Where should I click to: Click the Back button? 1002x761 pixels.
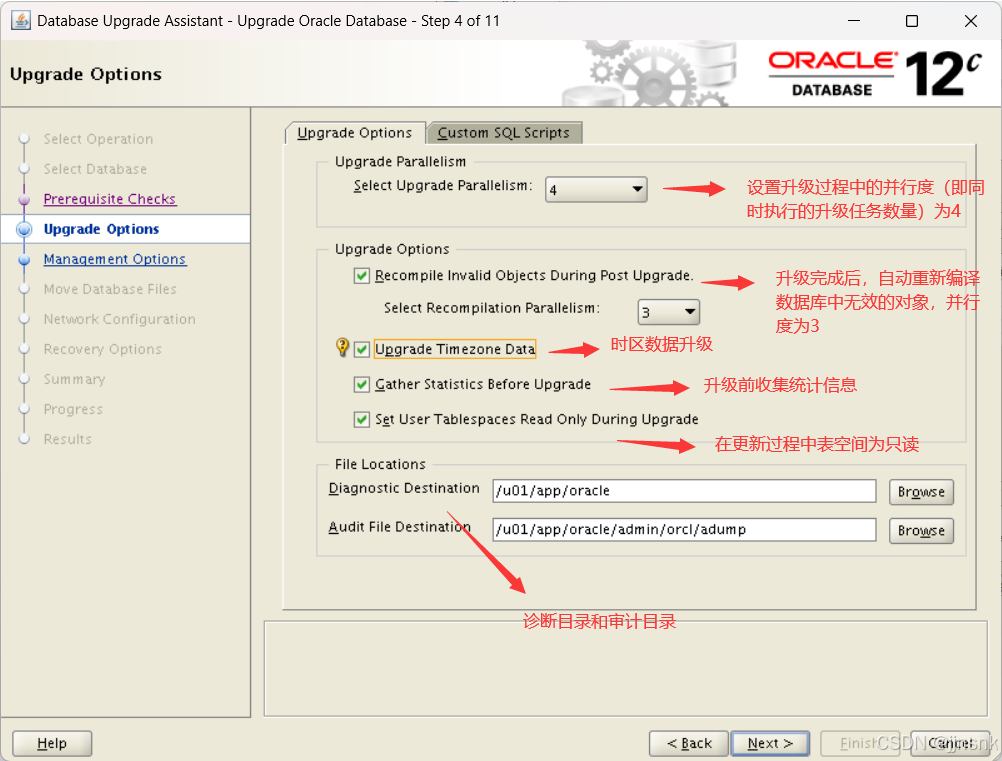[689, 743]
